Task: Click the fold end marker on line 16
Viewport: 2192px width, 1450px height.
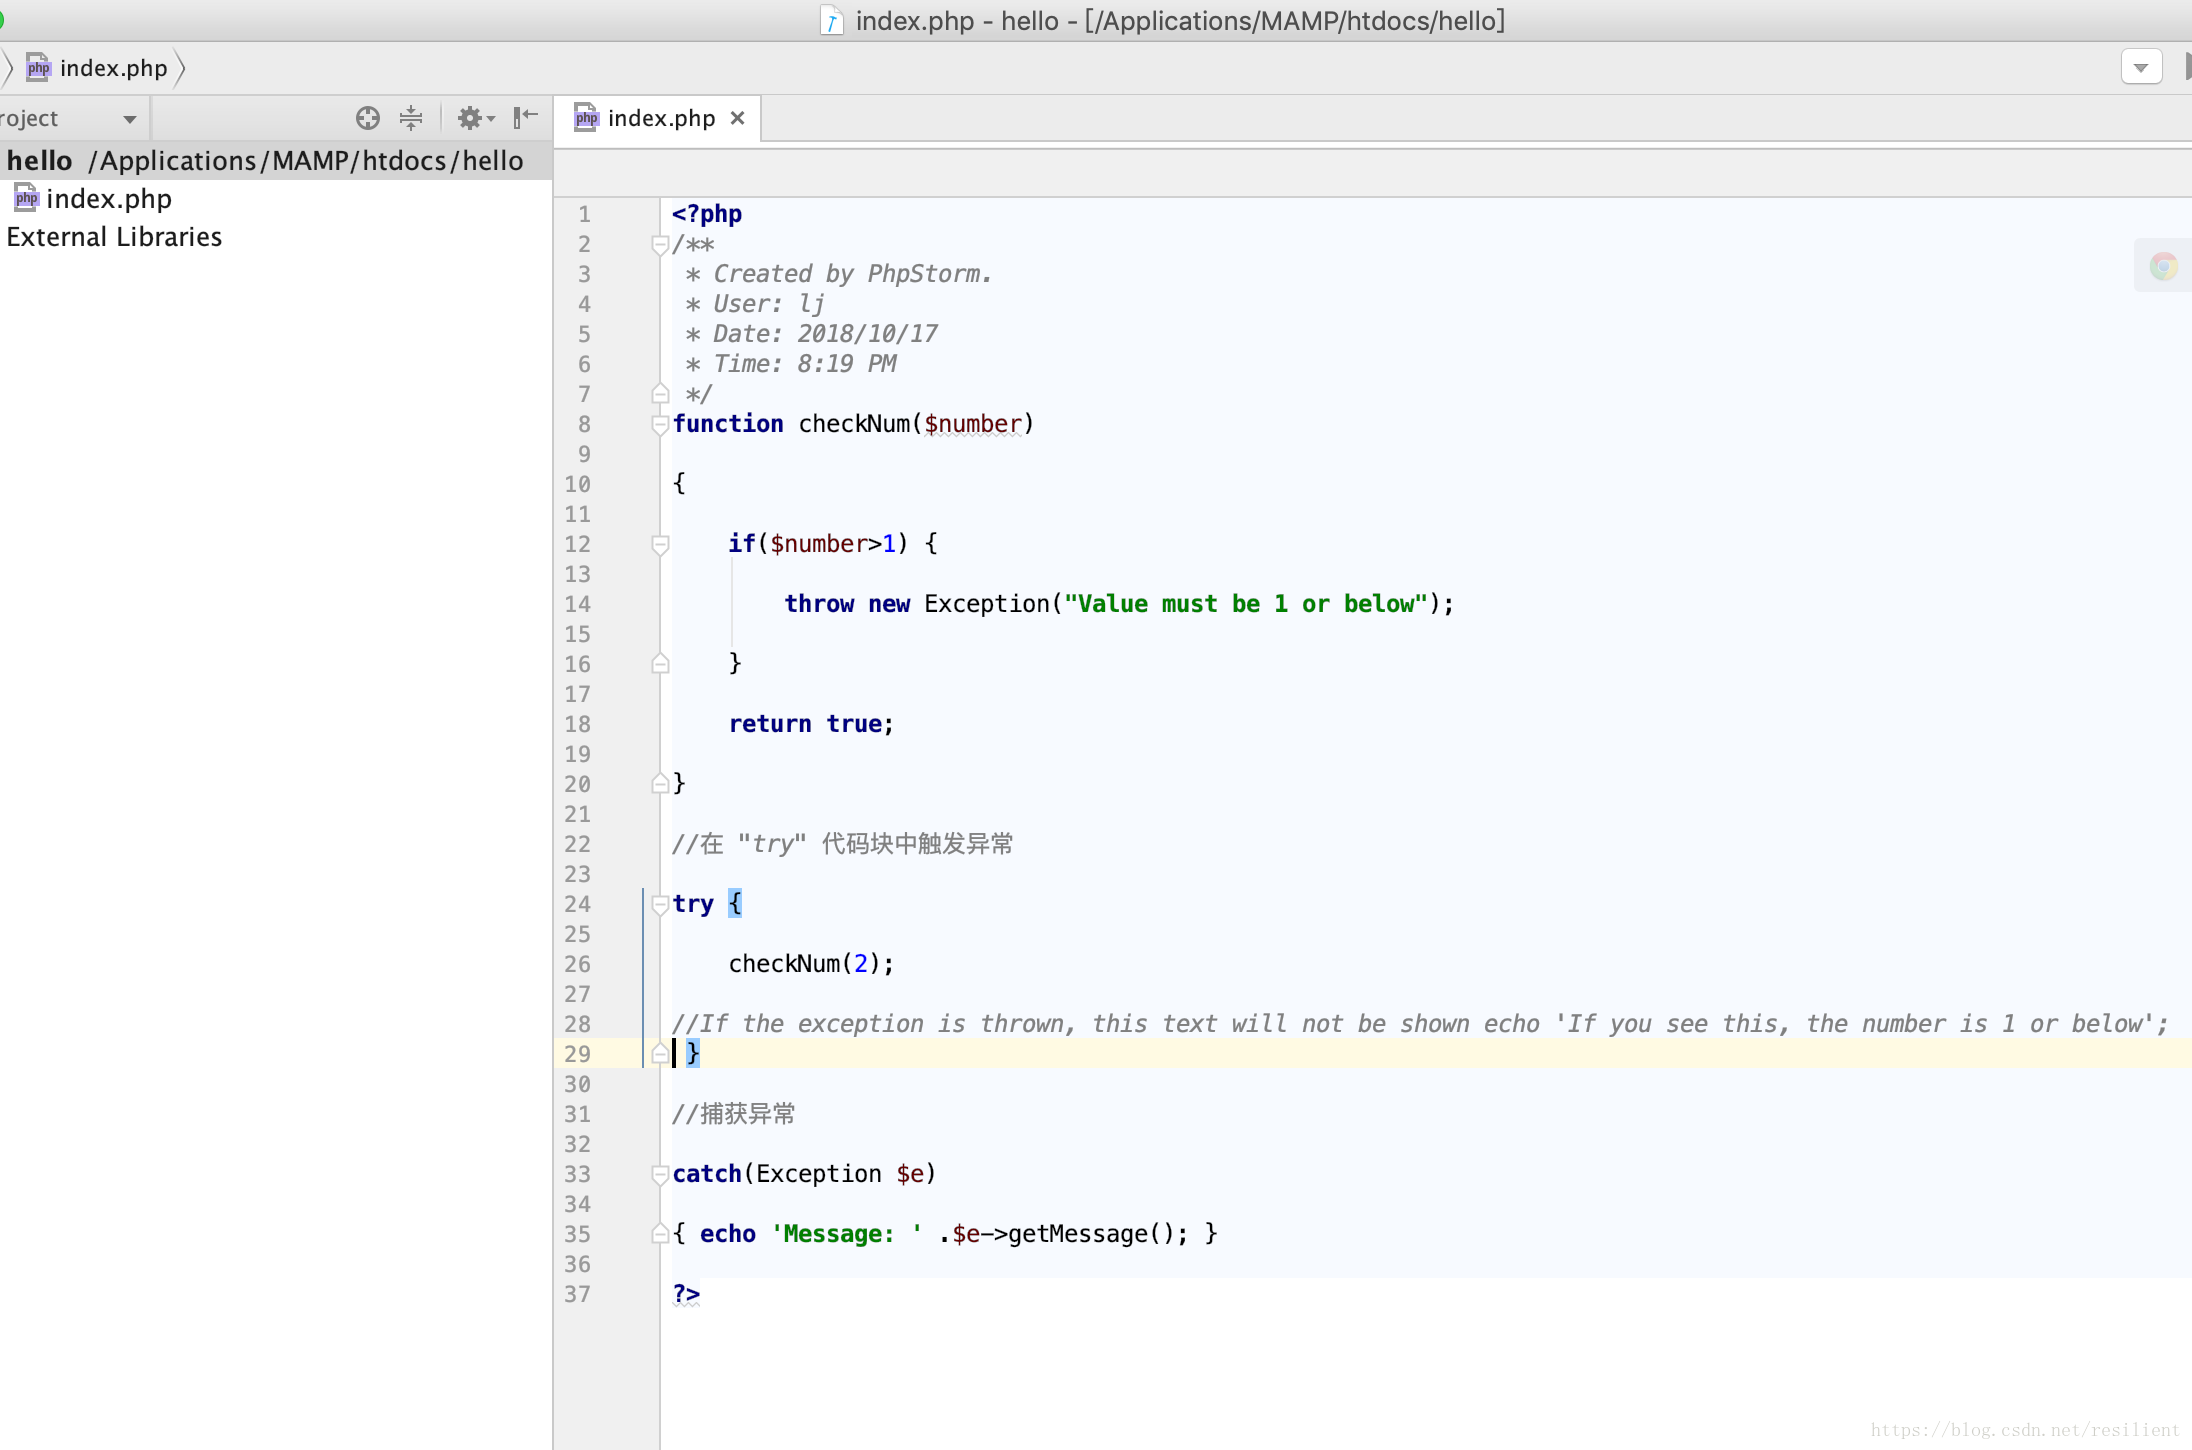Action: pyautogui.click(x=660, y=664)
